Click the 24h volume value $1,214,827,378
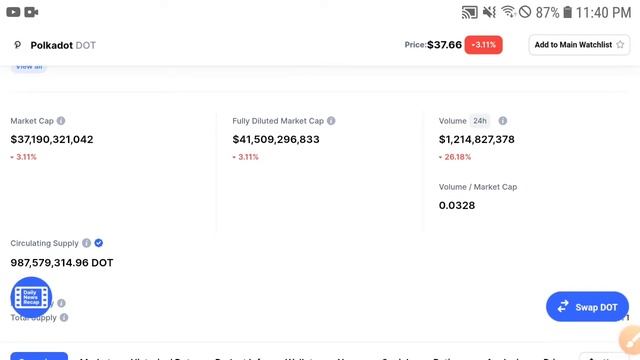Viewport: 640px width, 360px height. 476,140
